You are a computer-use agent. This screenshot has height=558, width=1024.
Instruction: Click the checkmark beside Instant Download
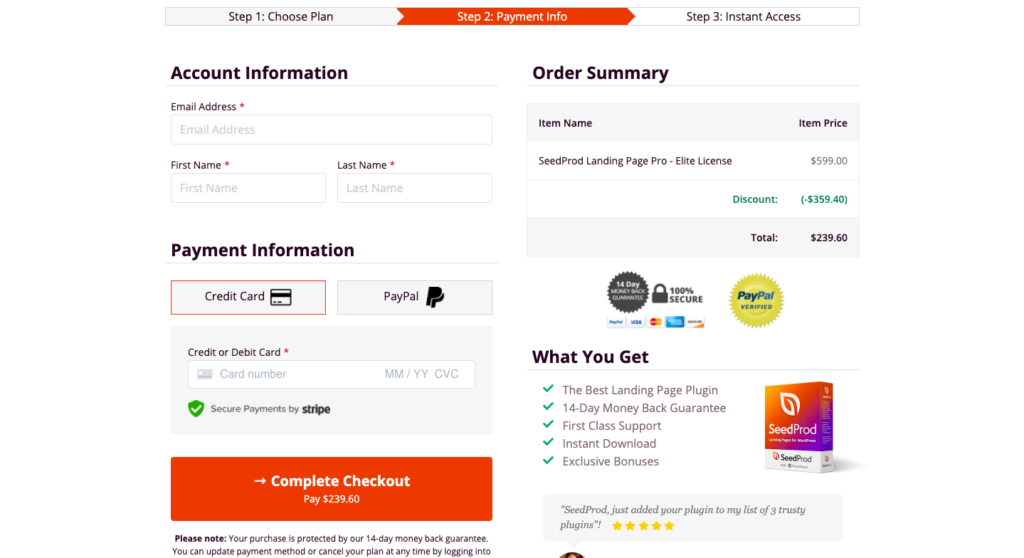[548, 442]
